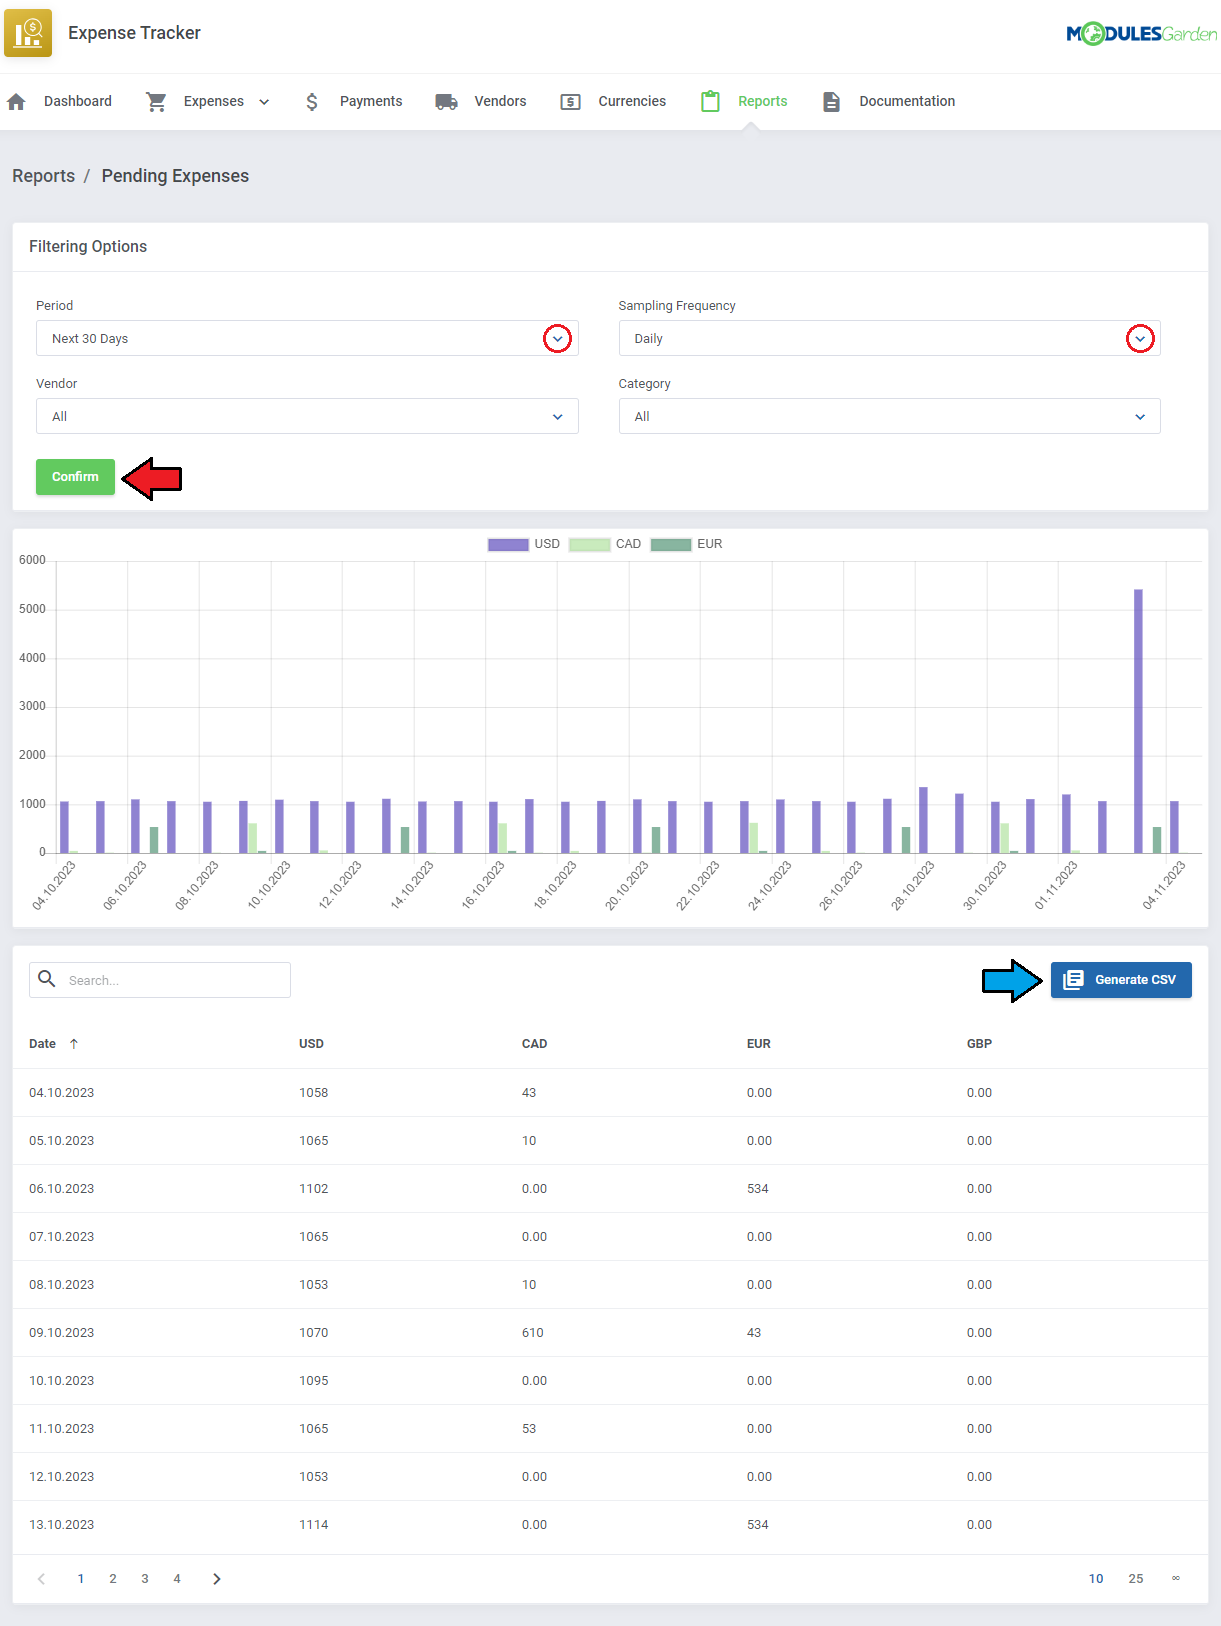Sort by the EUR column header
Screen dimensions: 1221x1626
[x=758, y=1043]
